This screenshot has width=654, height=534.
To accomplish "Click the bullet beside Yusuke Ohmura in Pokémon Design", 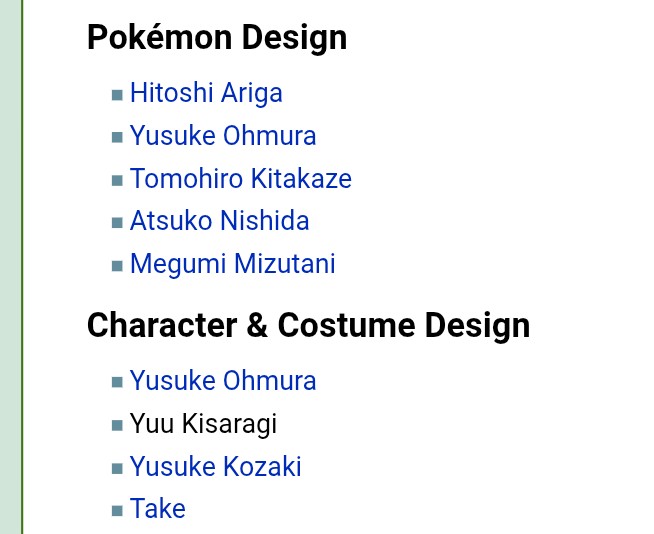I will click(x=117, y=138).
